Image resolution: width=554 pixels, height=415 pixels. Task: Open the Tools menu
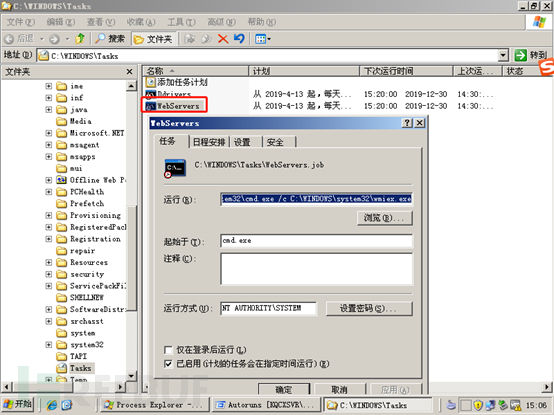click(x=181, y=22)
